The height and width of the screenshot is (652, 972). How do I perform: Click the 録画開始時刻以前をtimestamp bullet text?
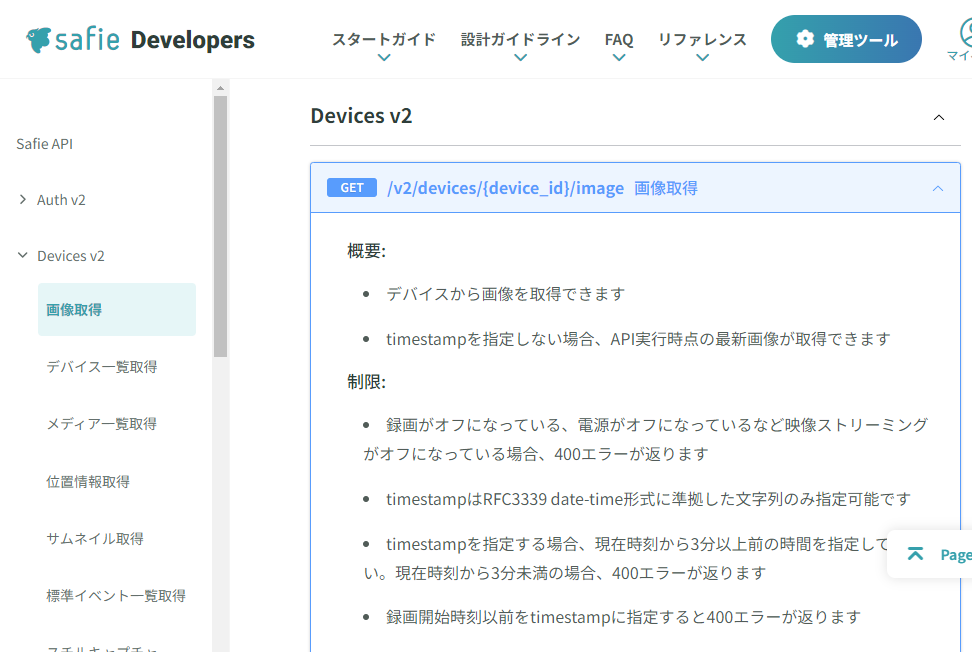624,617
